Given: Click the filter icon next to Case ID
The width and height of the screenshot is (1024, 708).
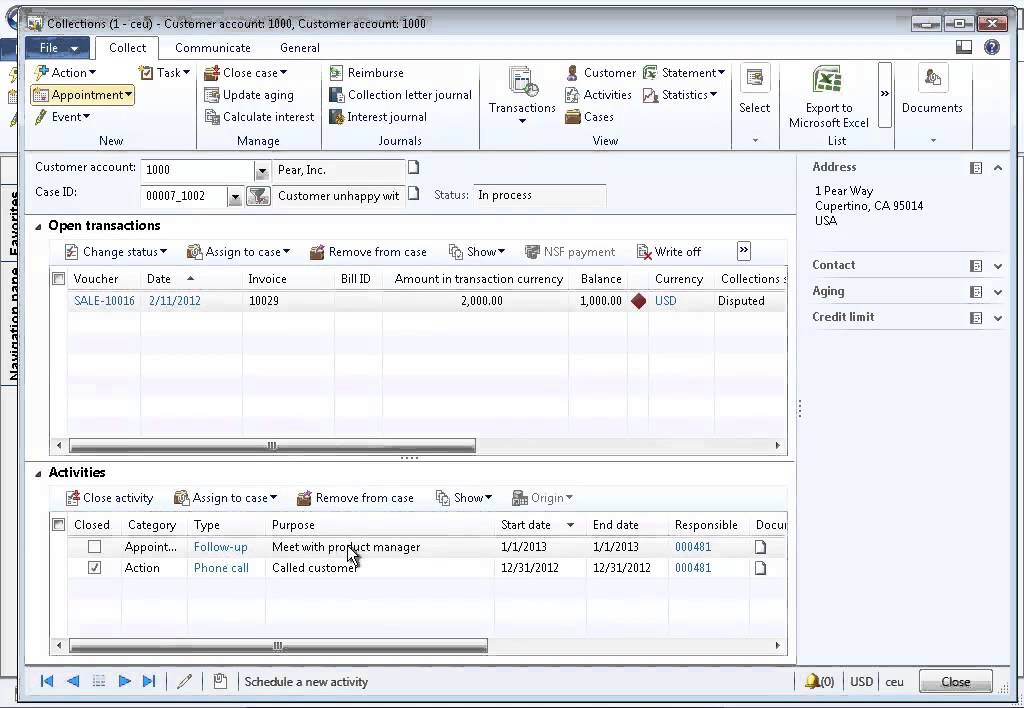Looking at the screenshot, I should coord(258,196).
